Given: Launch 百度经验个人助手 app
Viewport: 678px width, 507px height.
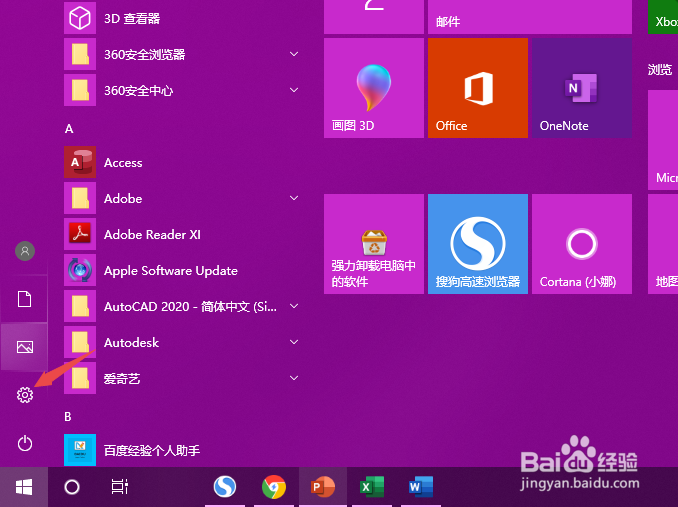Looking at the screenshot, I should point(181,450).
